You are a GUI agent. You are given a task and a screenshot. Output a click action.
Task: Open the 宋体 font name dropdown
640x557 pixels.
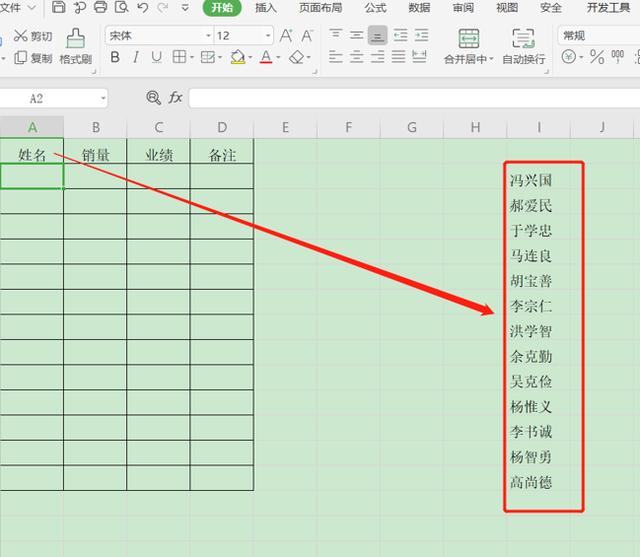coord(209,36)
